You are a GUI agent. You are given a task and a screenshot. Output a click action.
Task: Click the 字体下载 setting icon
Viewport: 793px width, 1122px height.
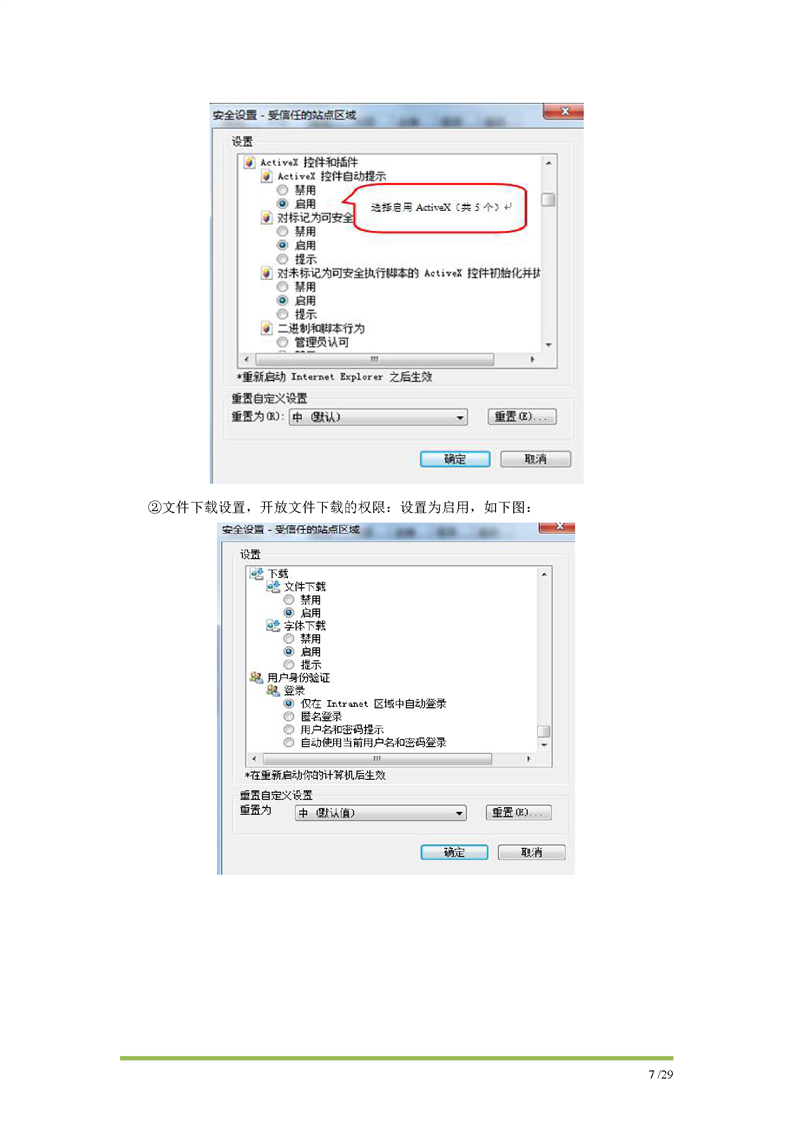coord(273,625)
